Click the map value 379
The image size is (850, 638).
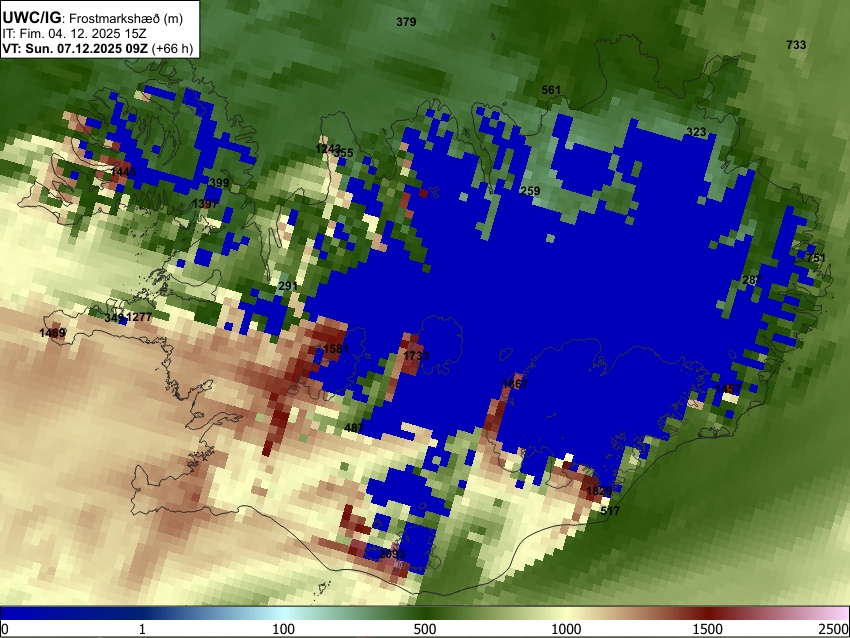tap(406, 22)
